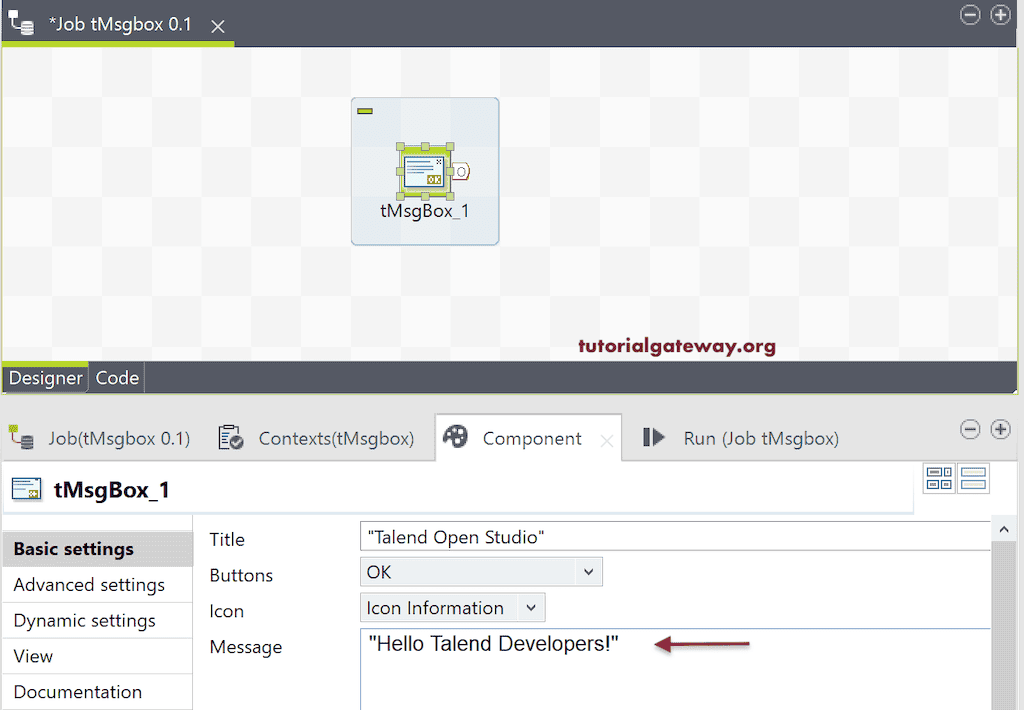Close the Job tMsgbox 0.1 editor tab
Screen dimensions: 1024x710
[217, 26]
